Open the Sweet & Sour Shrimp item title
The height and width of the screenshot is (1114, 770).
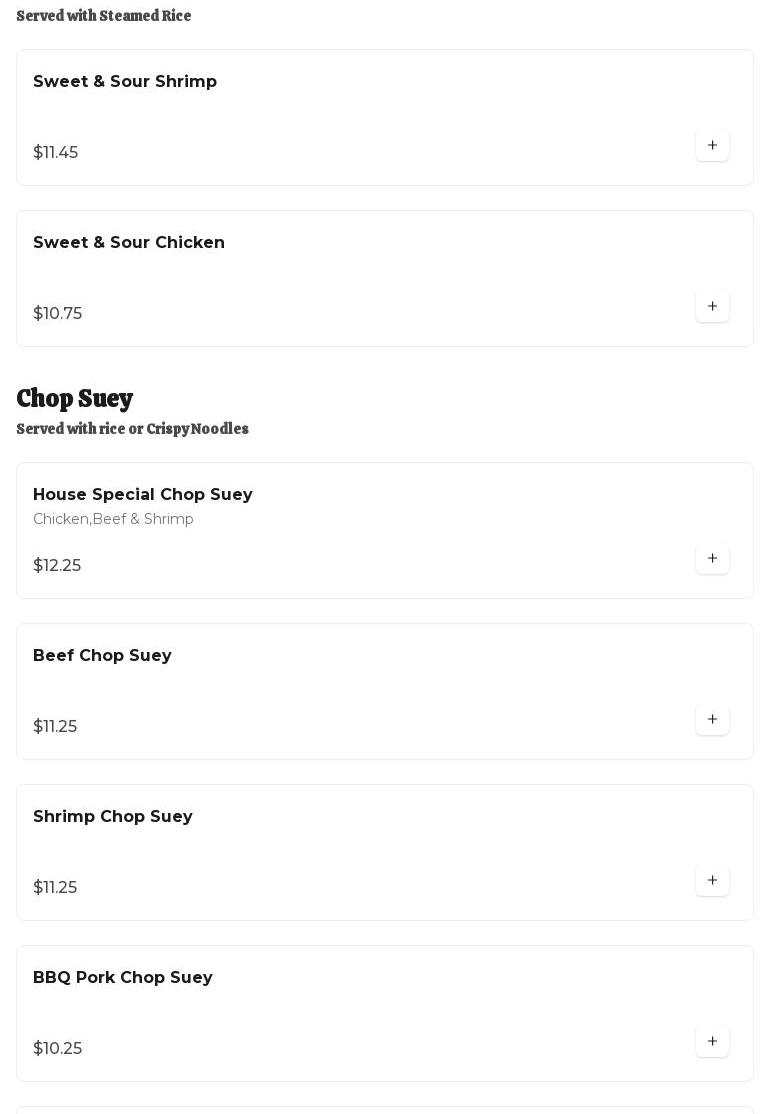tap(125, 82)
